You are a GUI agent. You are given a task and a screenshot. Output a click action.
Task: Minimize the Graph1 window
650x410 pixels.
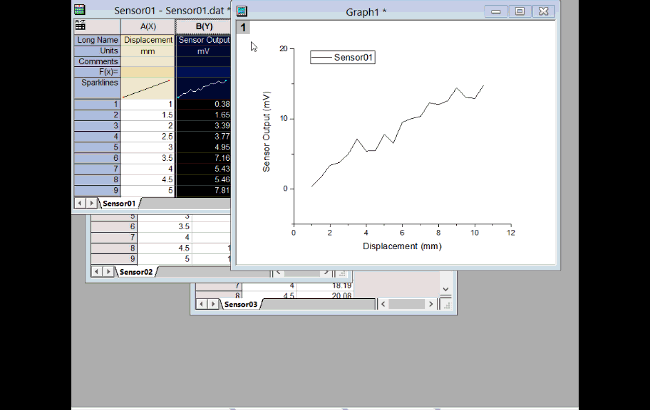[496, 12]
